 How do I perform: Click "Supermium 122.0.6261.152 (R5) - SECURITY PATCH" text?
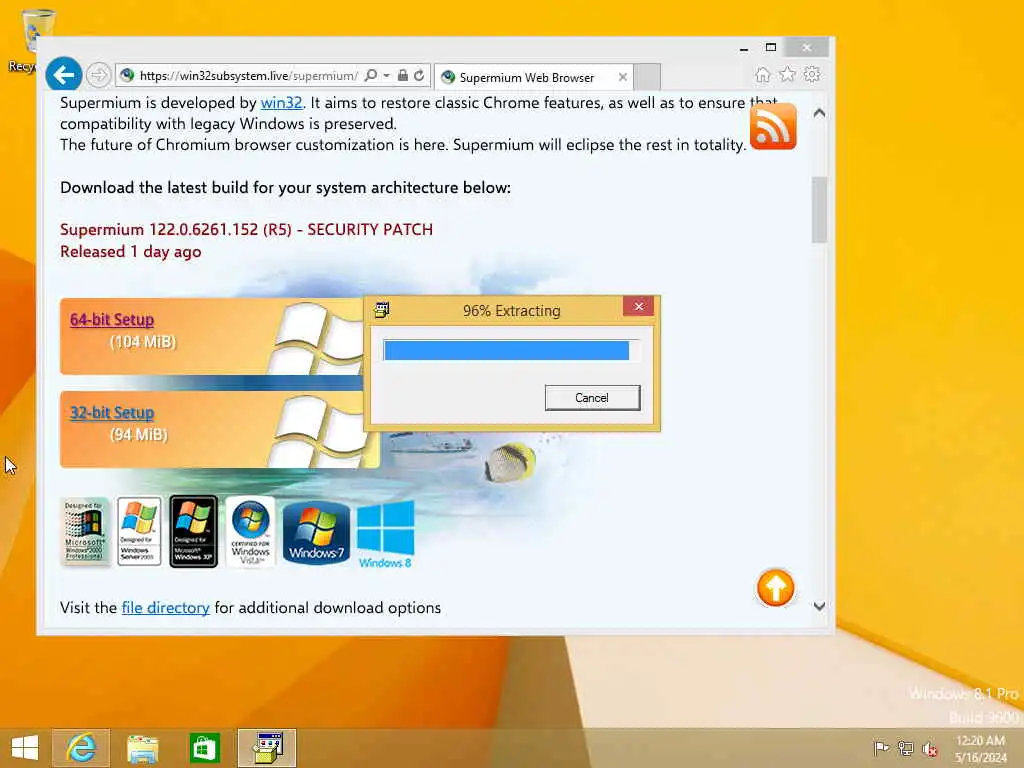pyautogui.click(x=246, y=230)
